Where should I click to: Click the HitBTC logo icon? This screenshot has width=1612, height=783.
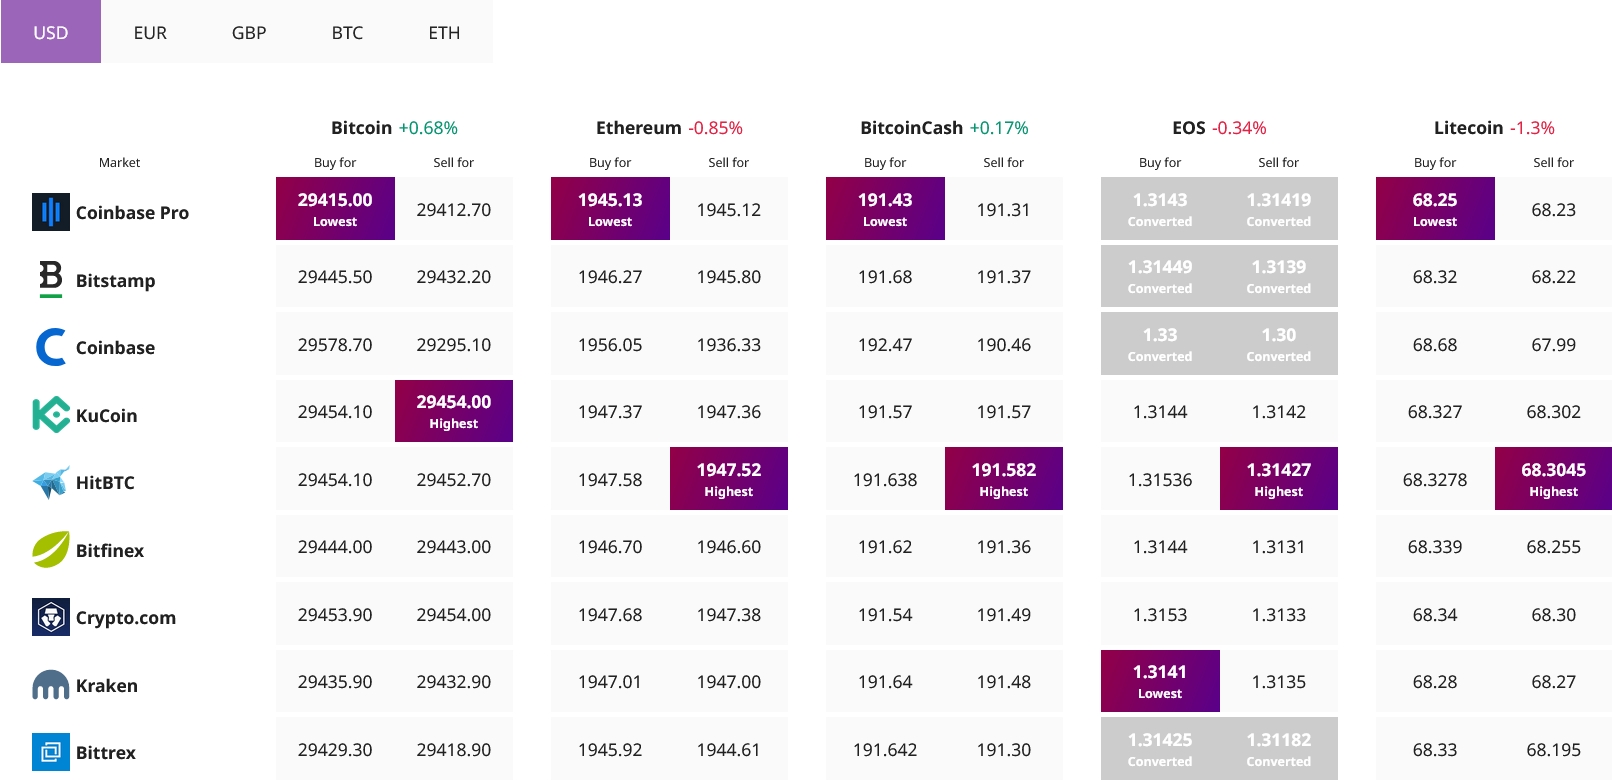click(x=51, y=482)
